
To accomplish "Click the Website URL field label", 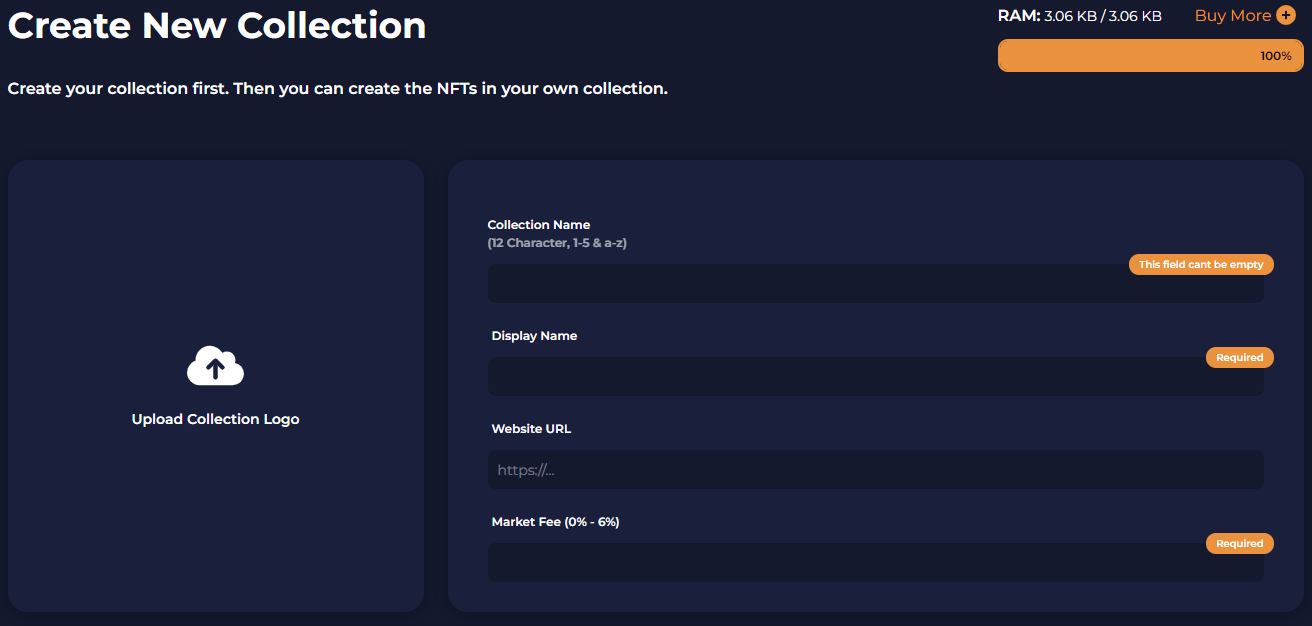I will (531, 429).
